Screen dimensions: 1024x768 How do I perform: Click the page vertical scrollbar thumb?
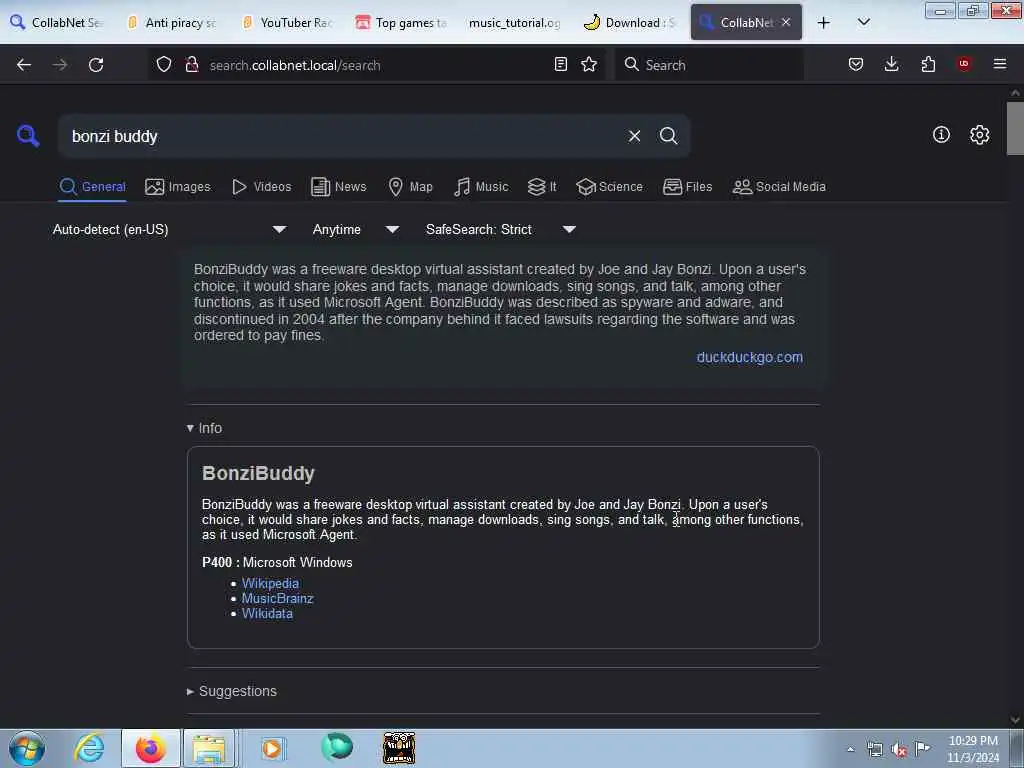[1015, 128]
